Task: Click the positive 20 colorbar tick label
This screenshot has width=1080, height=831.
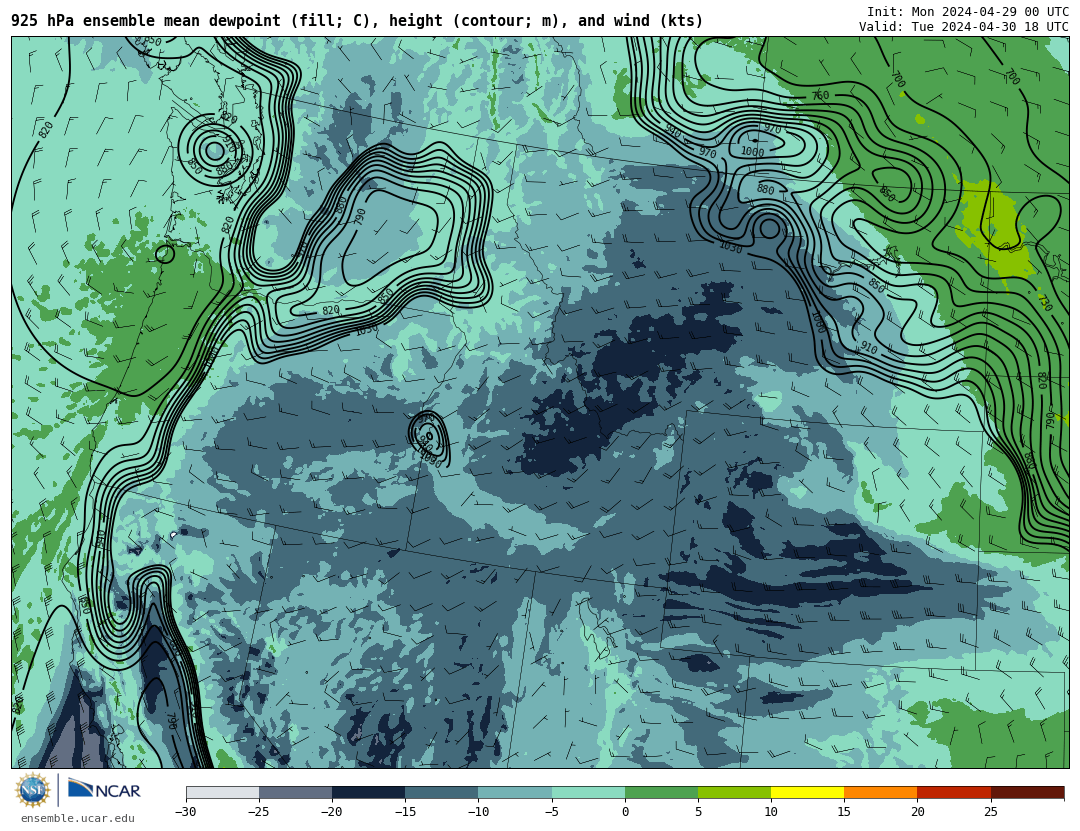Action: (x=917, y=812)
